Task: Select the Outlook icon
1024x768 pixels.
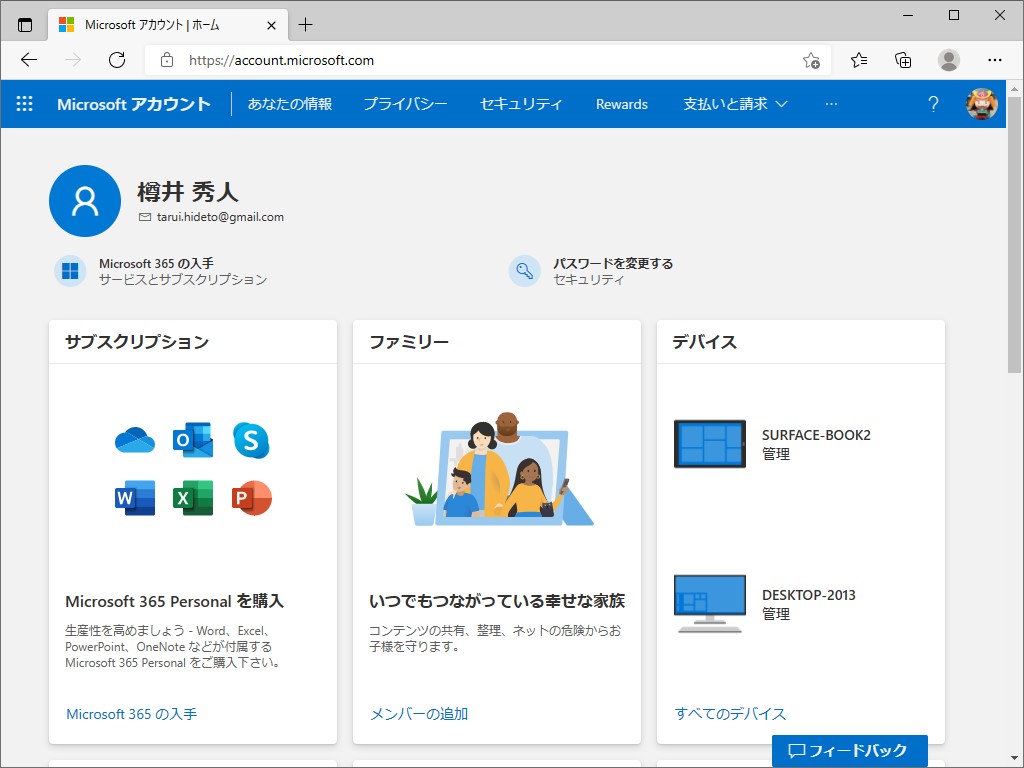Action: point(192,440)
